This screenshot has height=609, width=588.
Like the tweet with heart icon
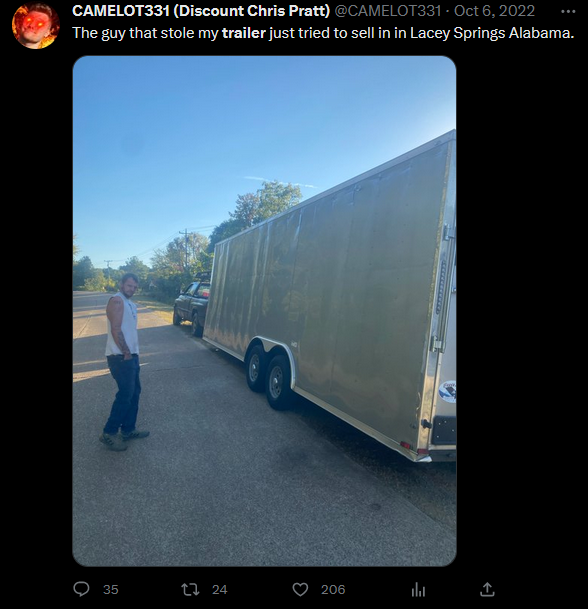300,589
